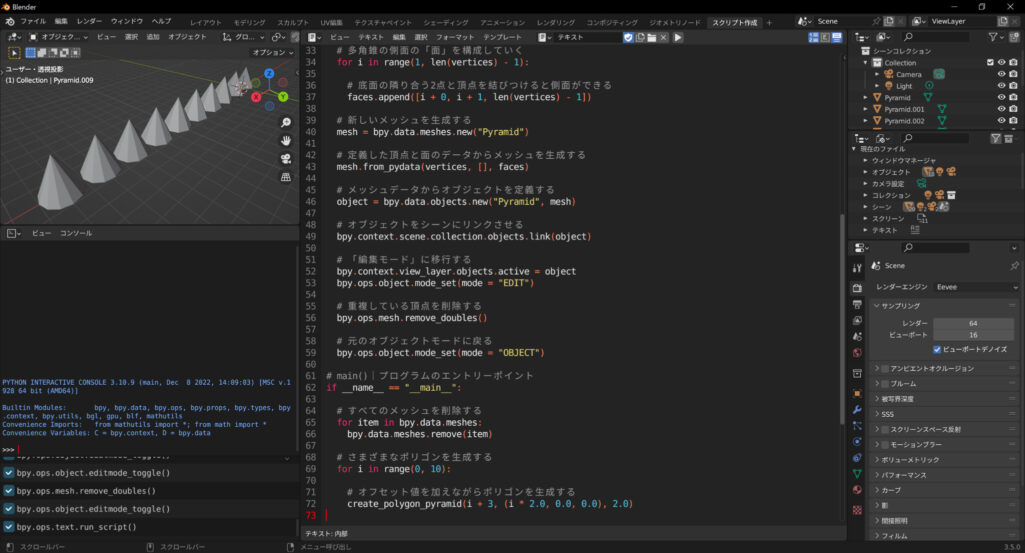This screenshot has width=1025, height=553.
Task: Open the Scene properties tab icon
Action: coord(857,336)
